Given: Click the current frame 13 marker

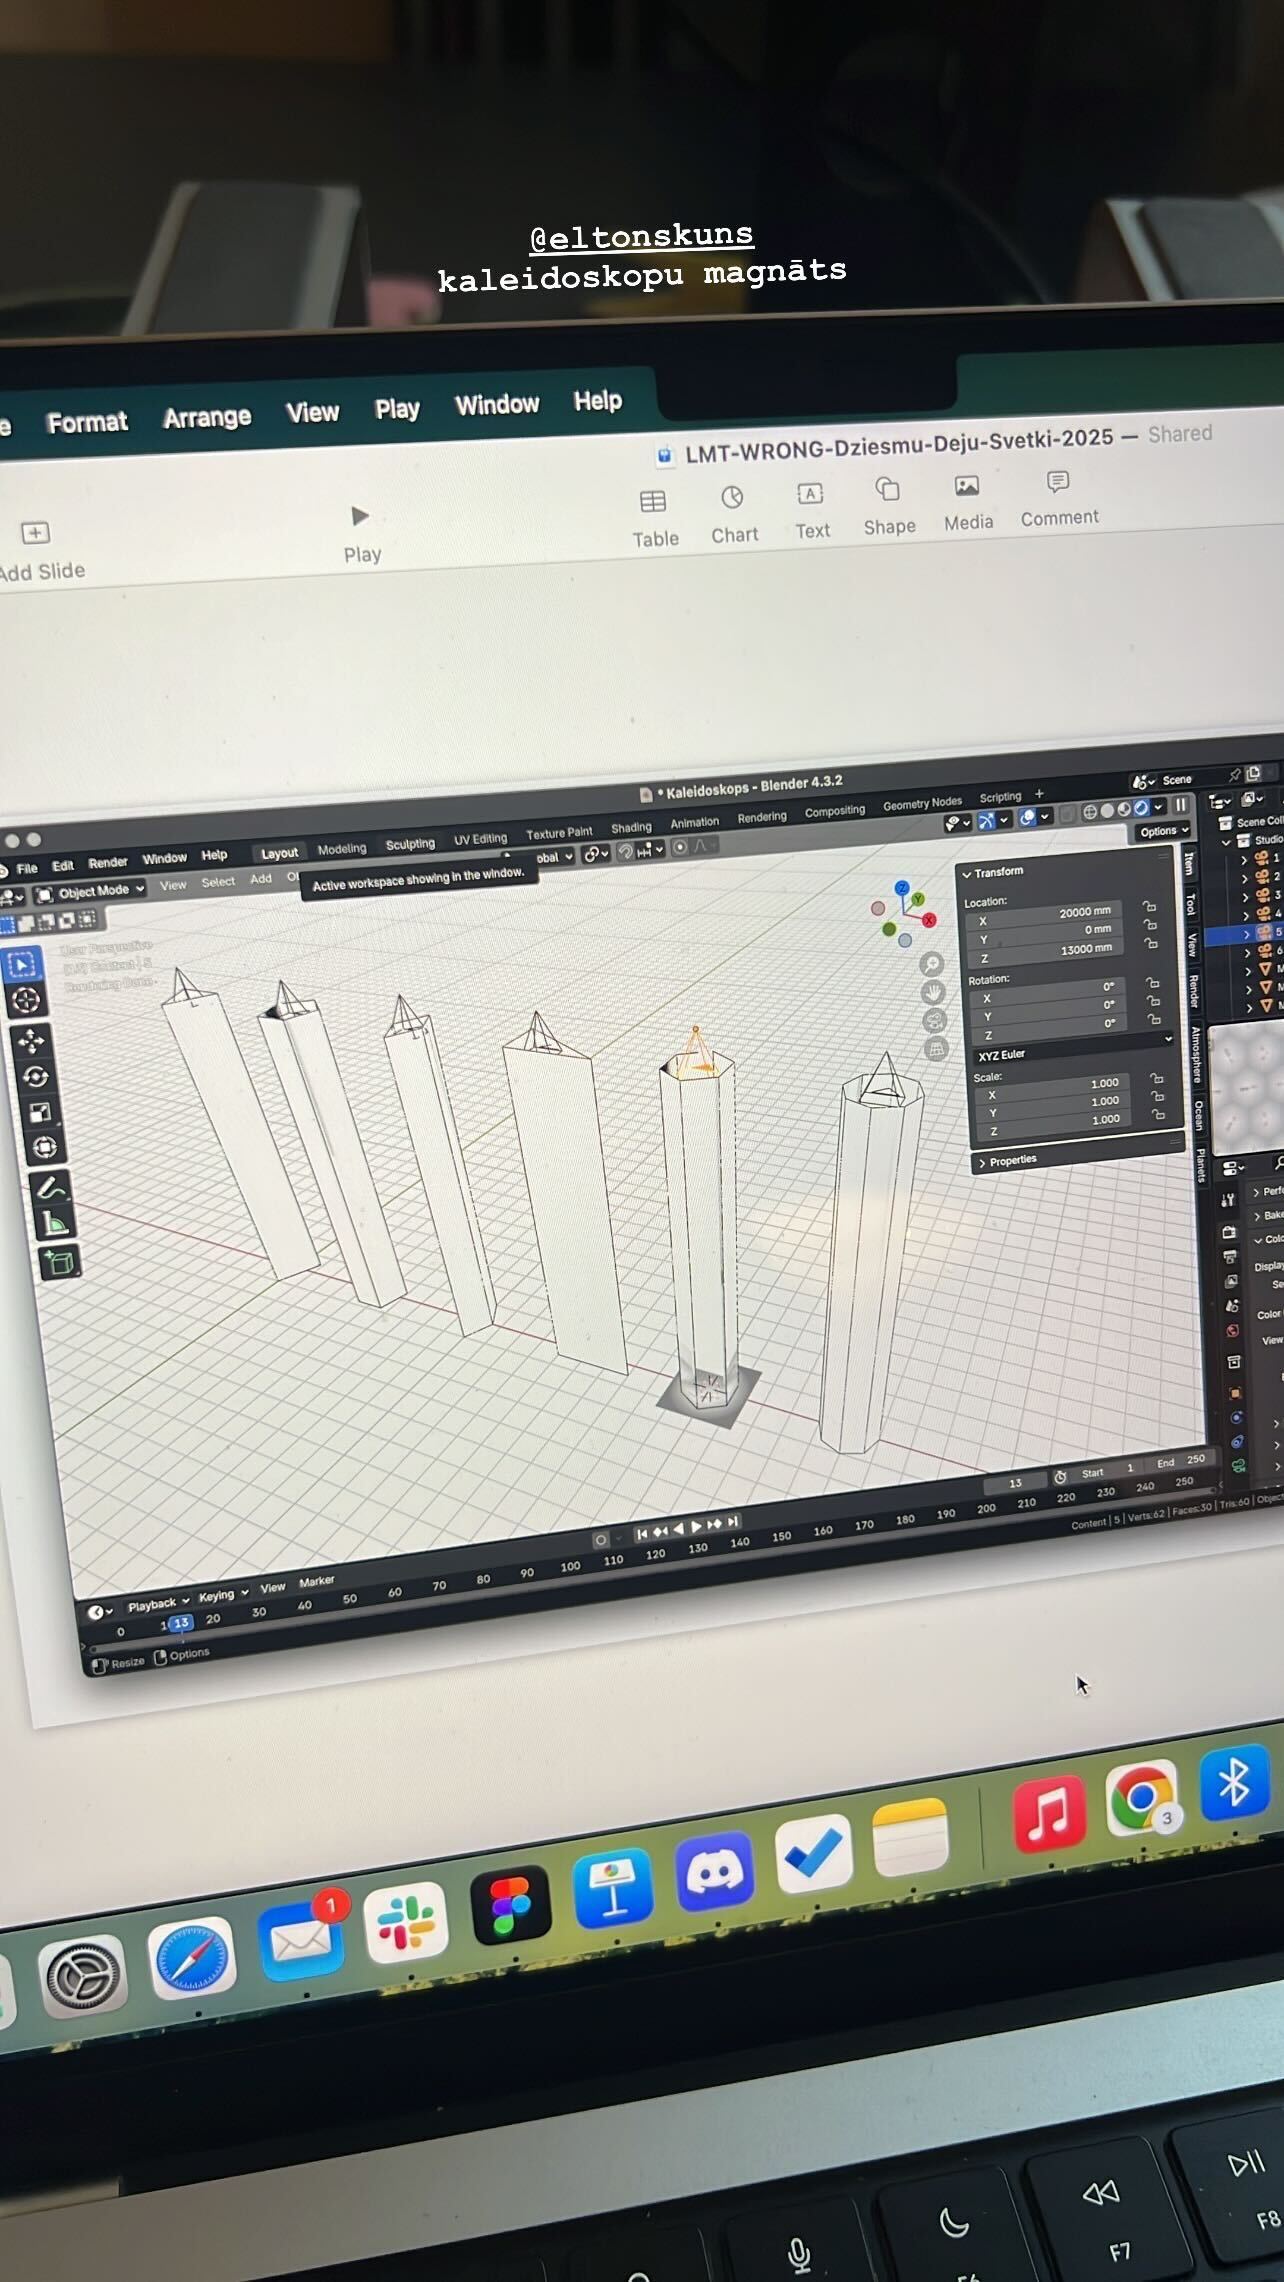Looking at the screenshot, I should 180,1623.
